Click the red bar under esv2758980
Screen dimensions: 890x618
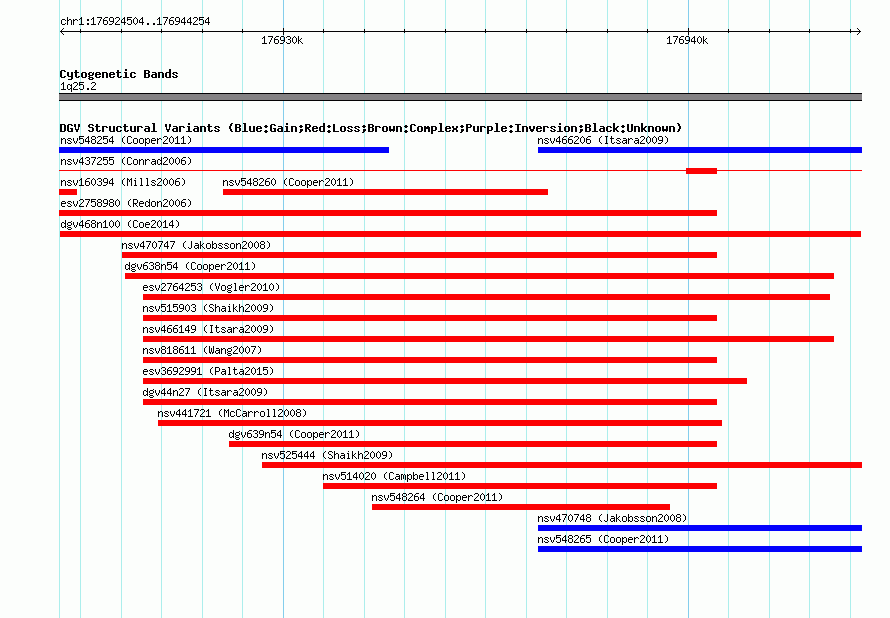tap(388, 213)
